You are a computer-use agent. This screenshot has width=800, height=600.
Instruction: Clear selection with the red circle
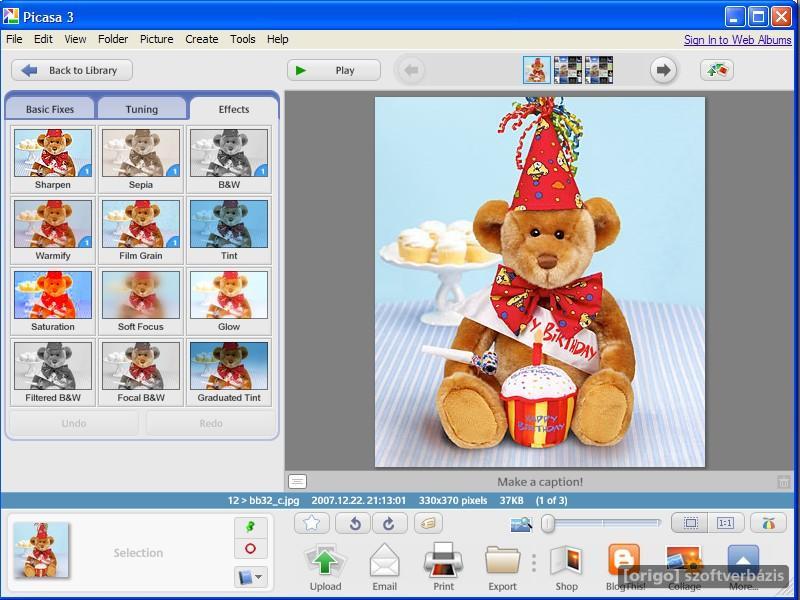(251, 549)
